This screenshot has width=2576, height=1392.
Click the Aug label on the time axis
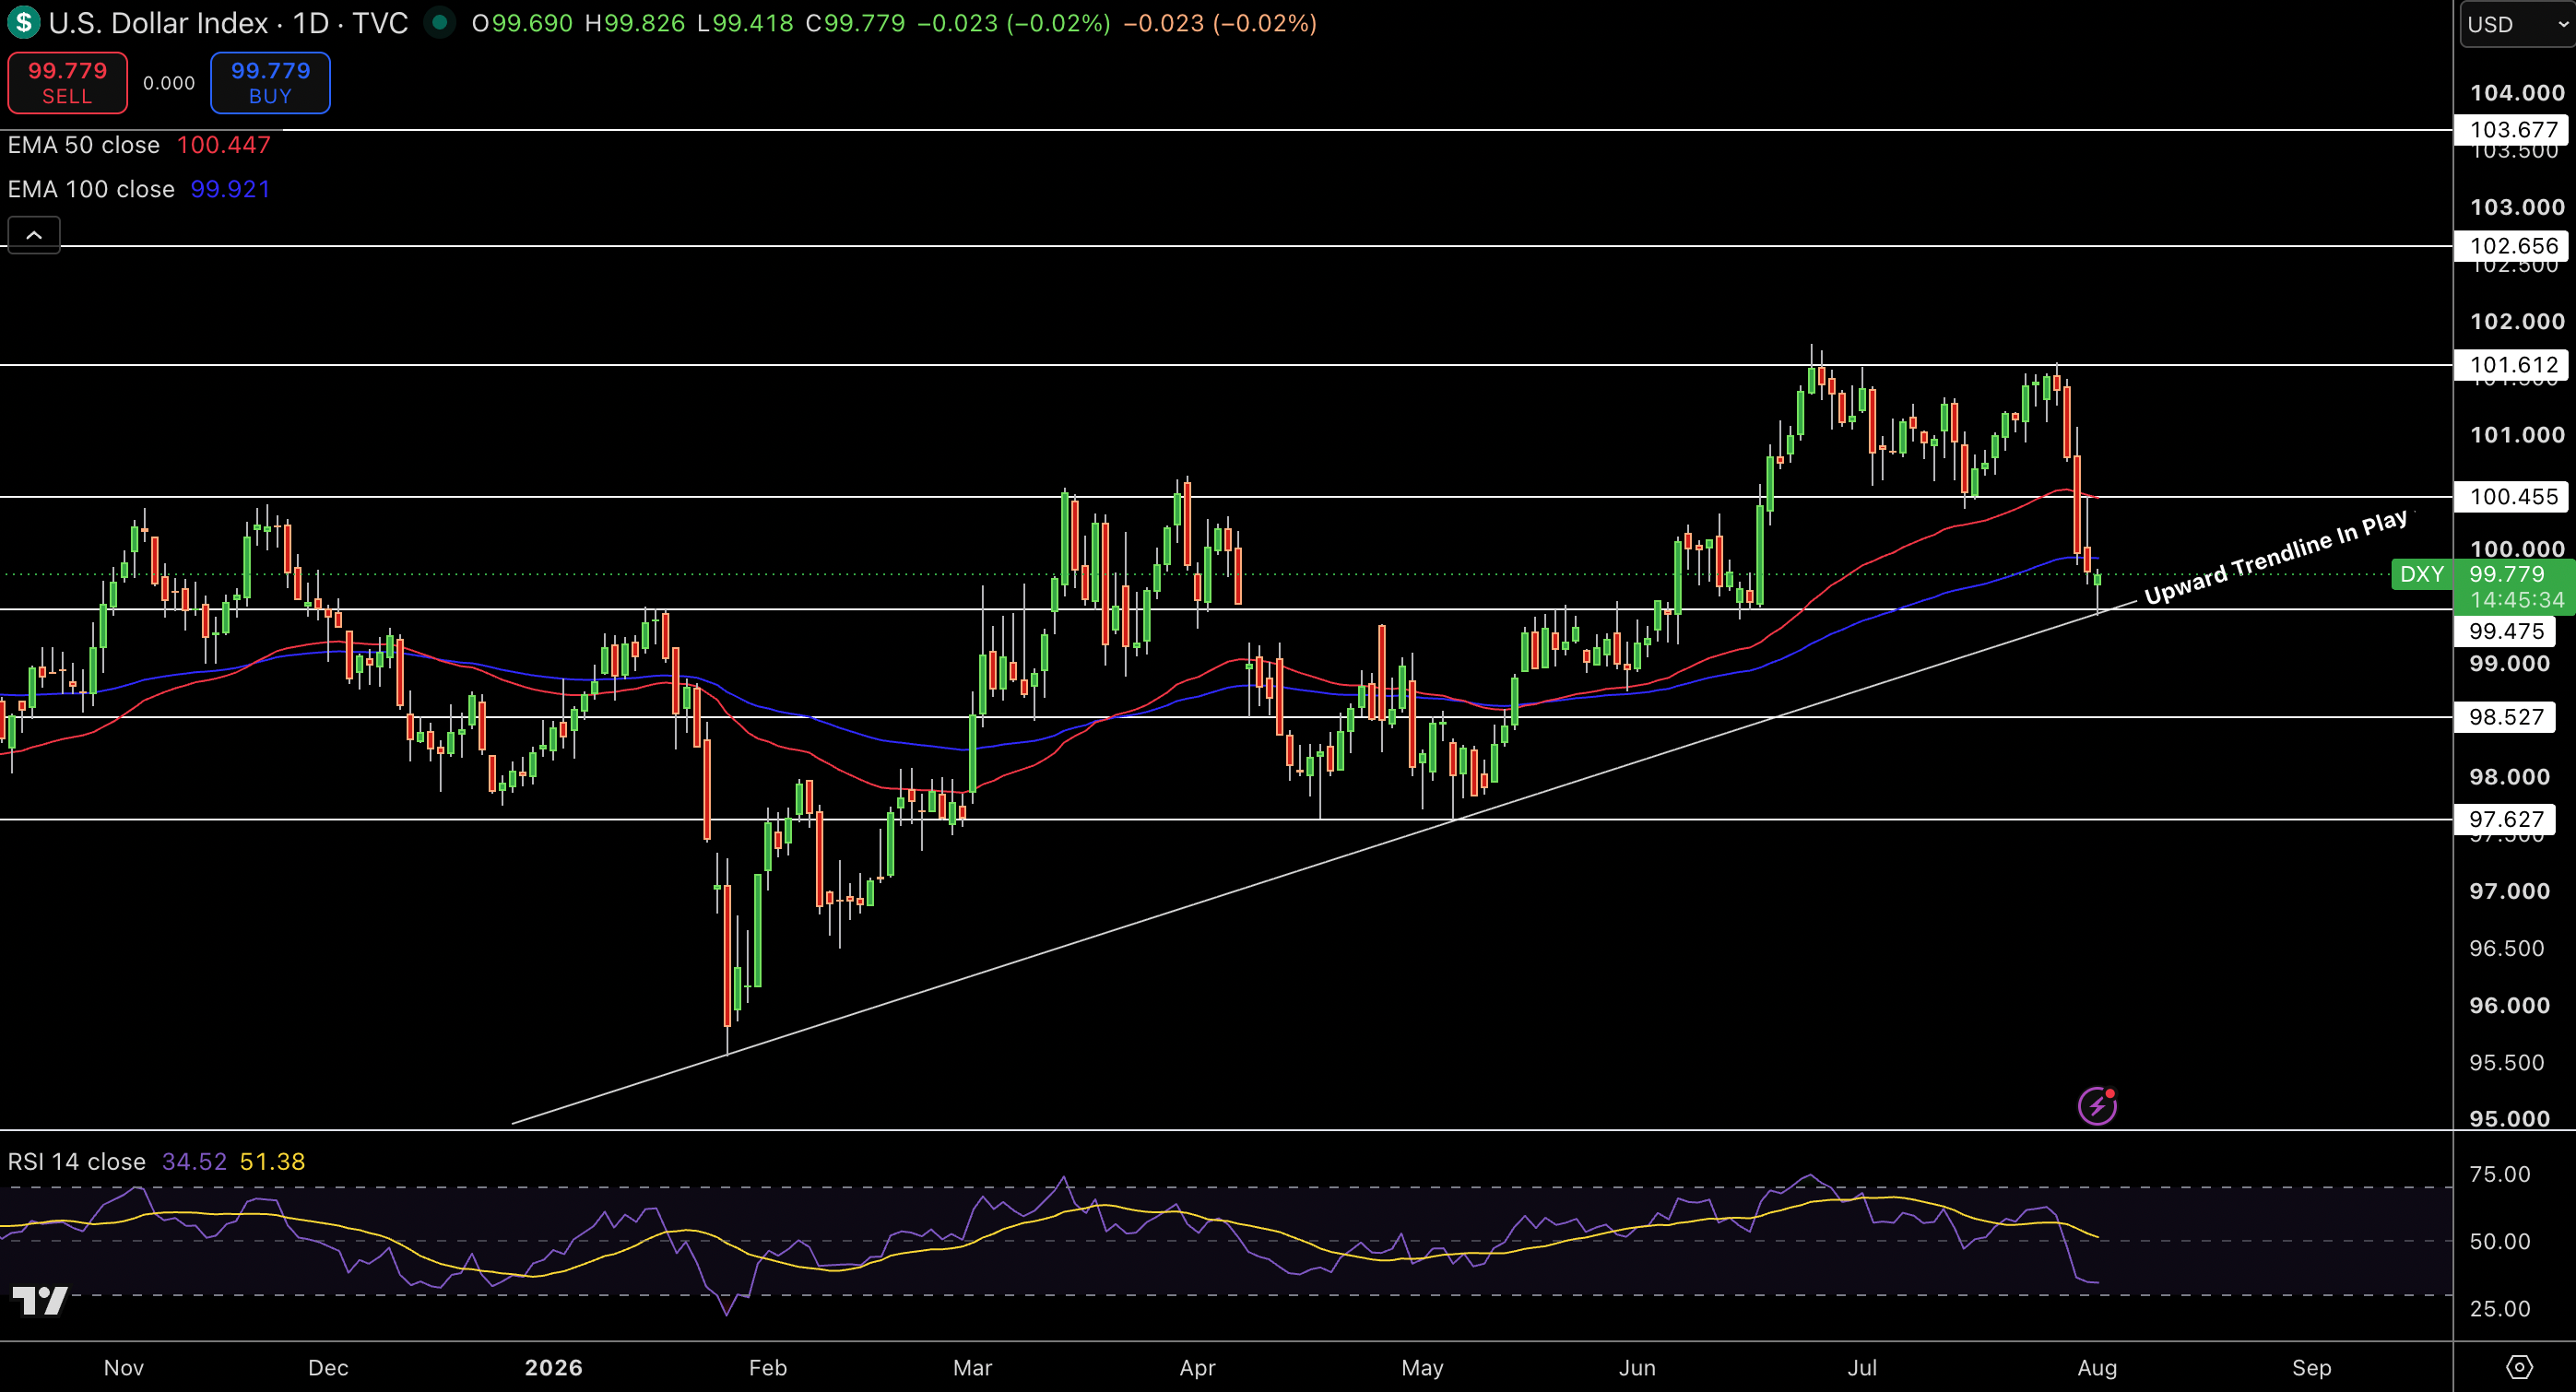tap(2097, 1368)
